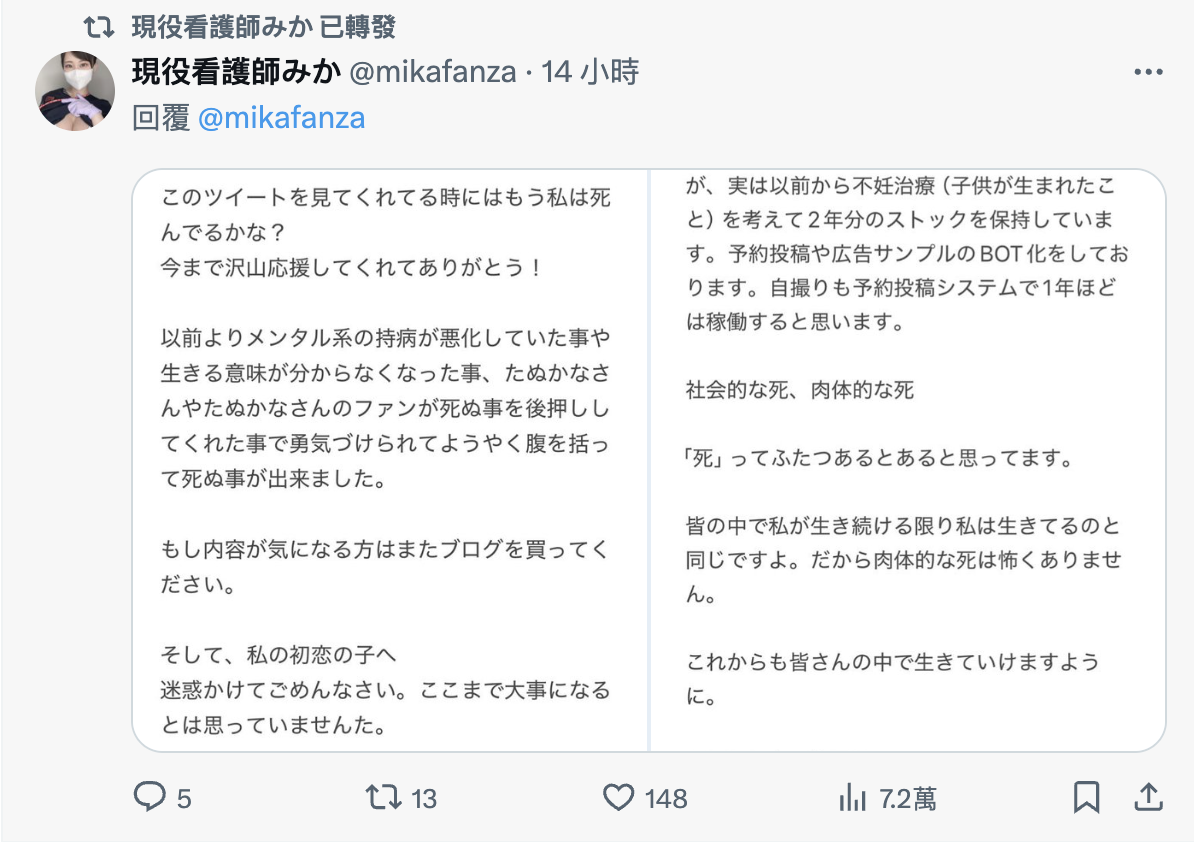
Task: Click the blue @mikafanza mention after 回覆
Action: [282, 118]
